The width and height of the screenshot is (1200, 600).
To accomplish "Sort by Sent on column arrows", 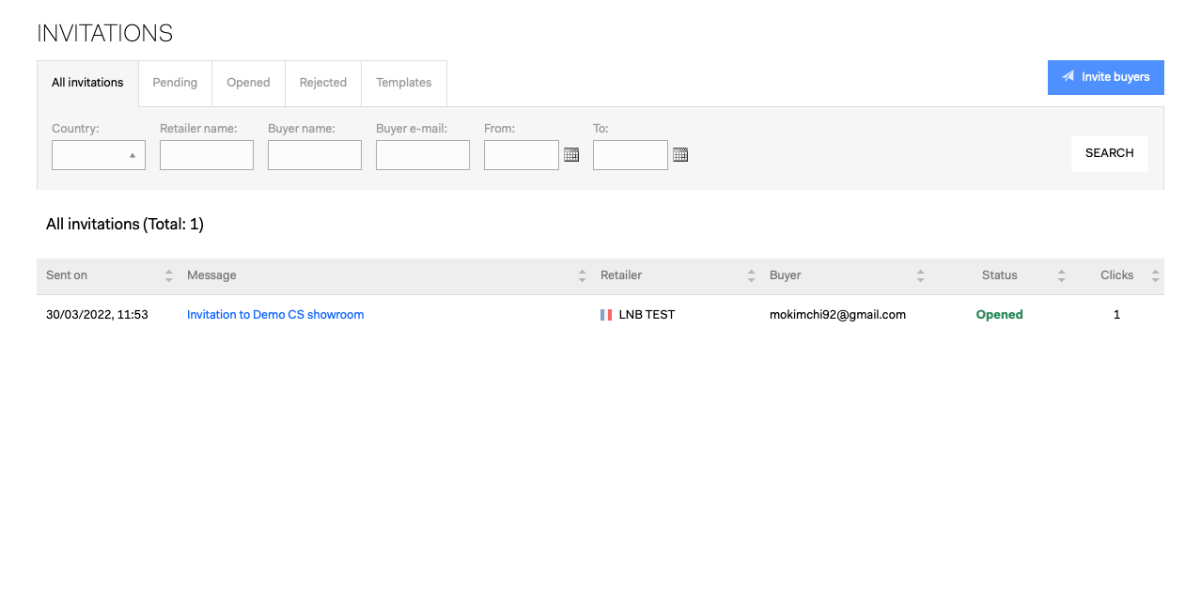I will tap(168, 276).
